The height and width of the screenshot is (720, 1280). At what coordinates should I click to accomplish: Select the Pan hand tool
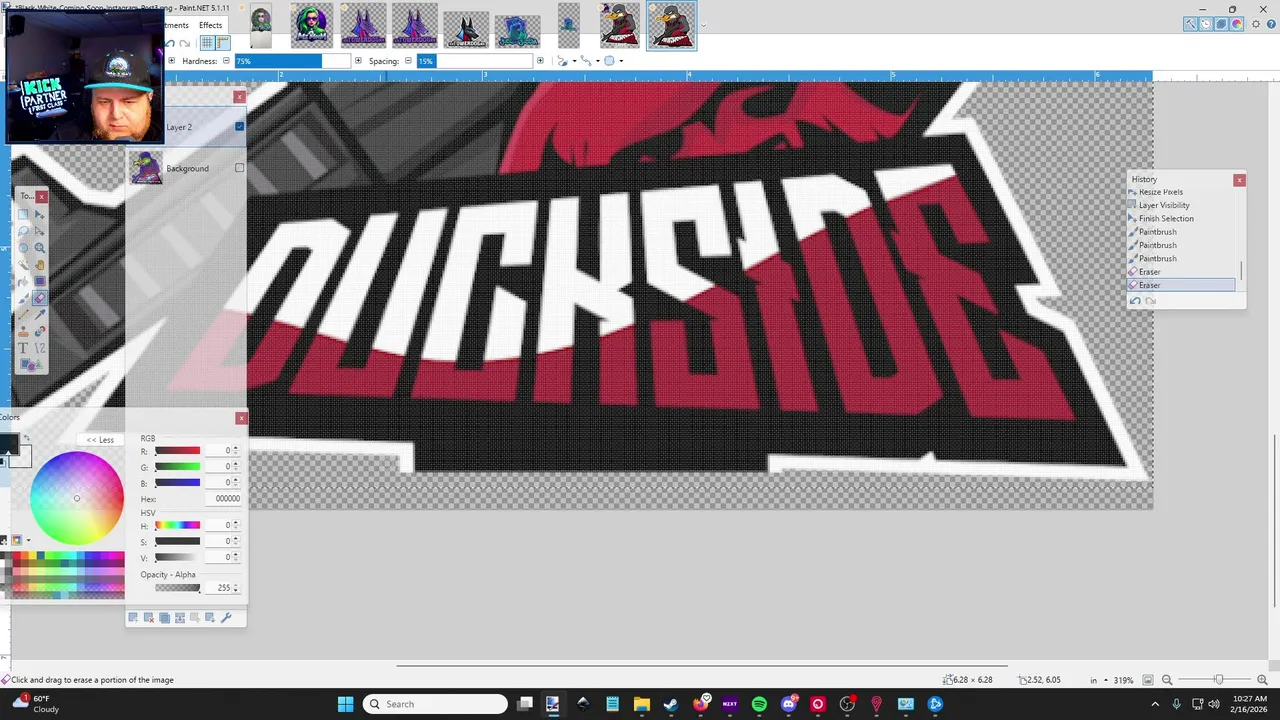[x=40, y=265]
